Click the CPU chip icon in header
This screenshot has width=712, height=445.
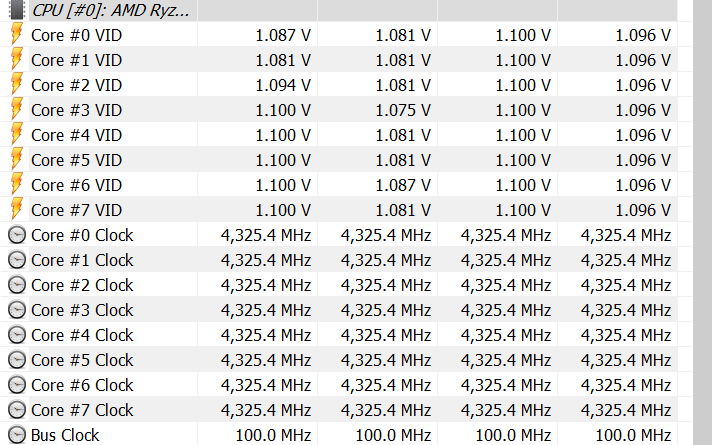click(x=17, y=11)
